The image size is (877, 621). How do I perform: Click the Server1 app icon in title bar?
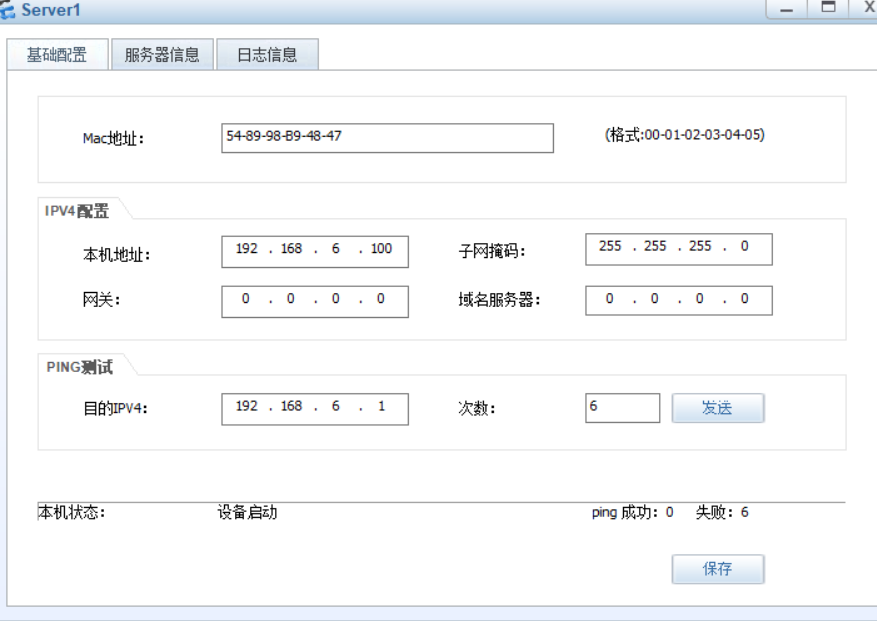(7, 10)
